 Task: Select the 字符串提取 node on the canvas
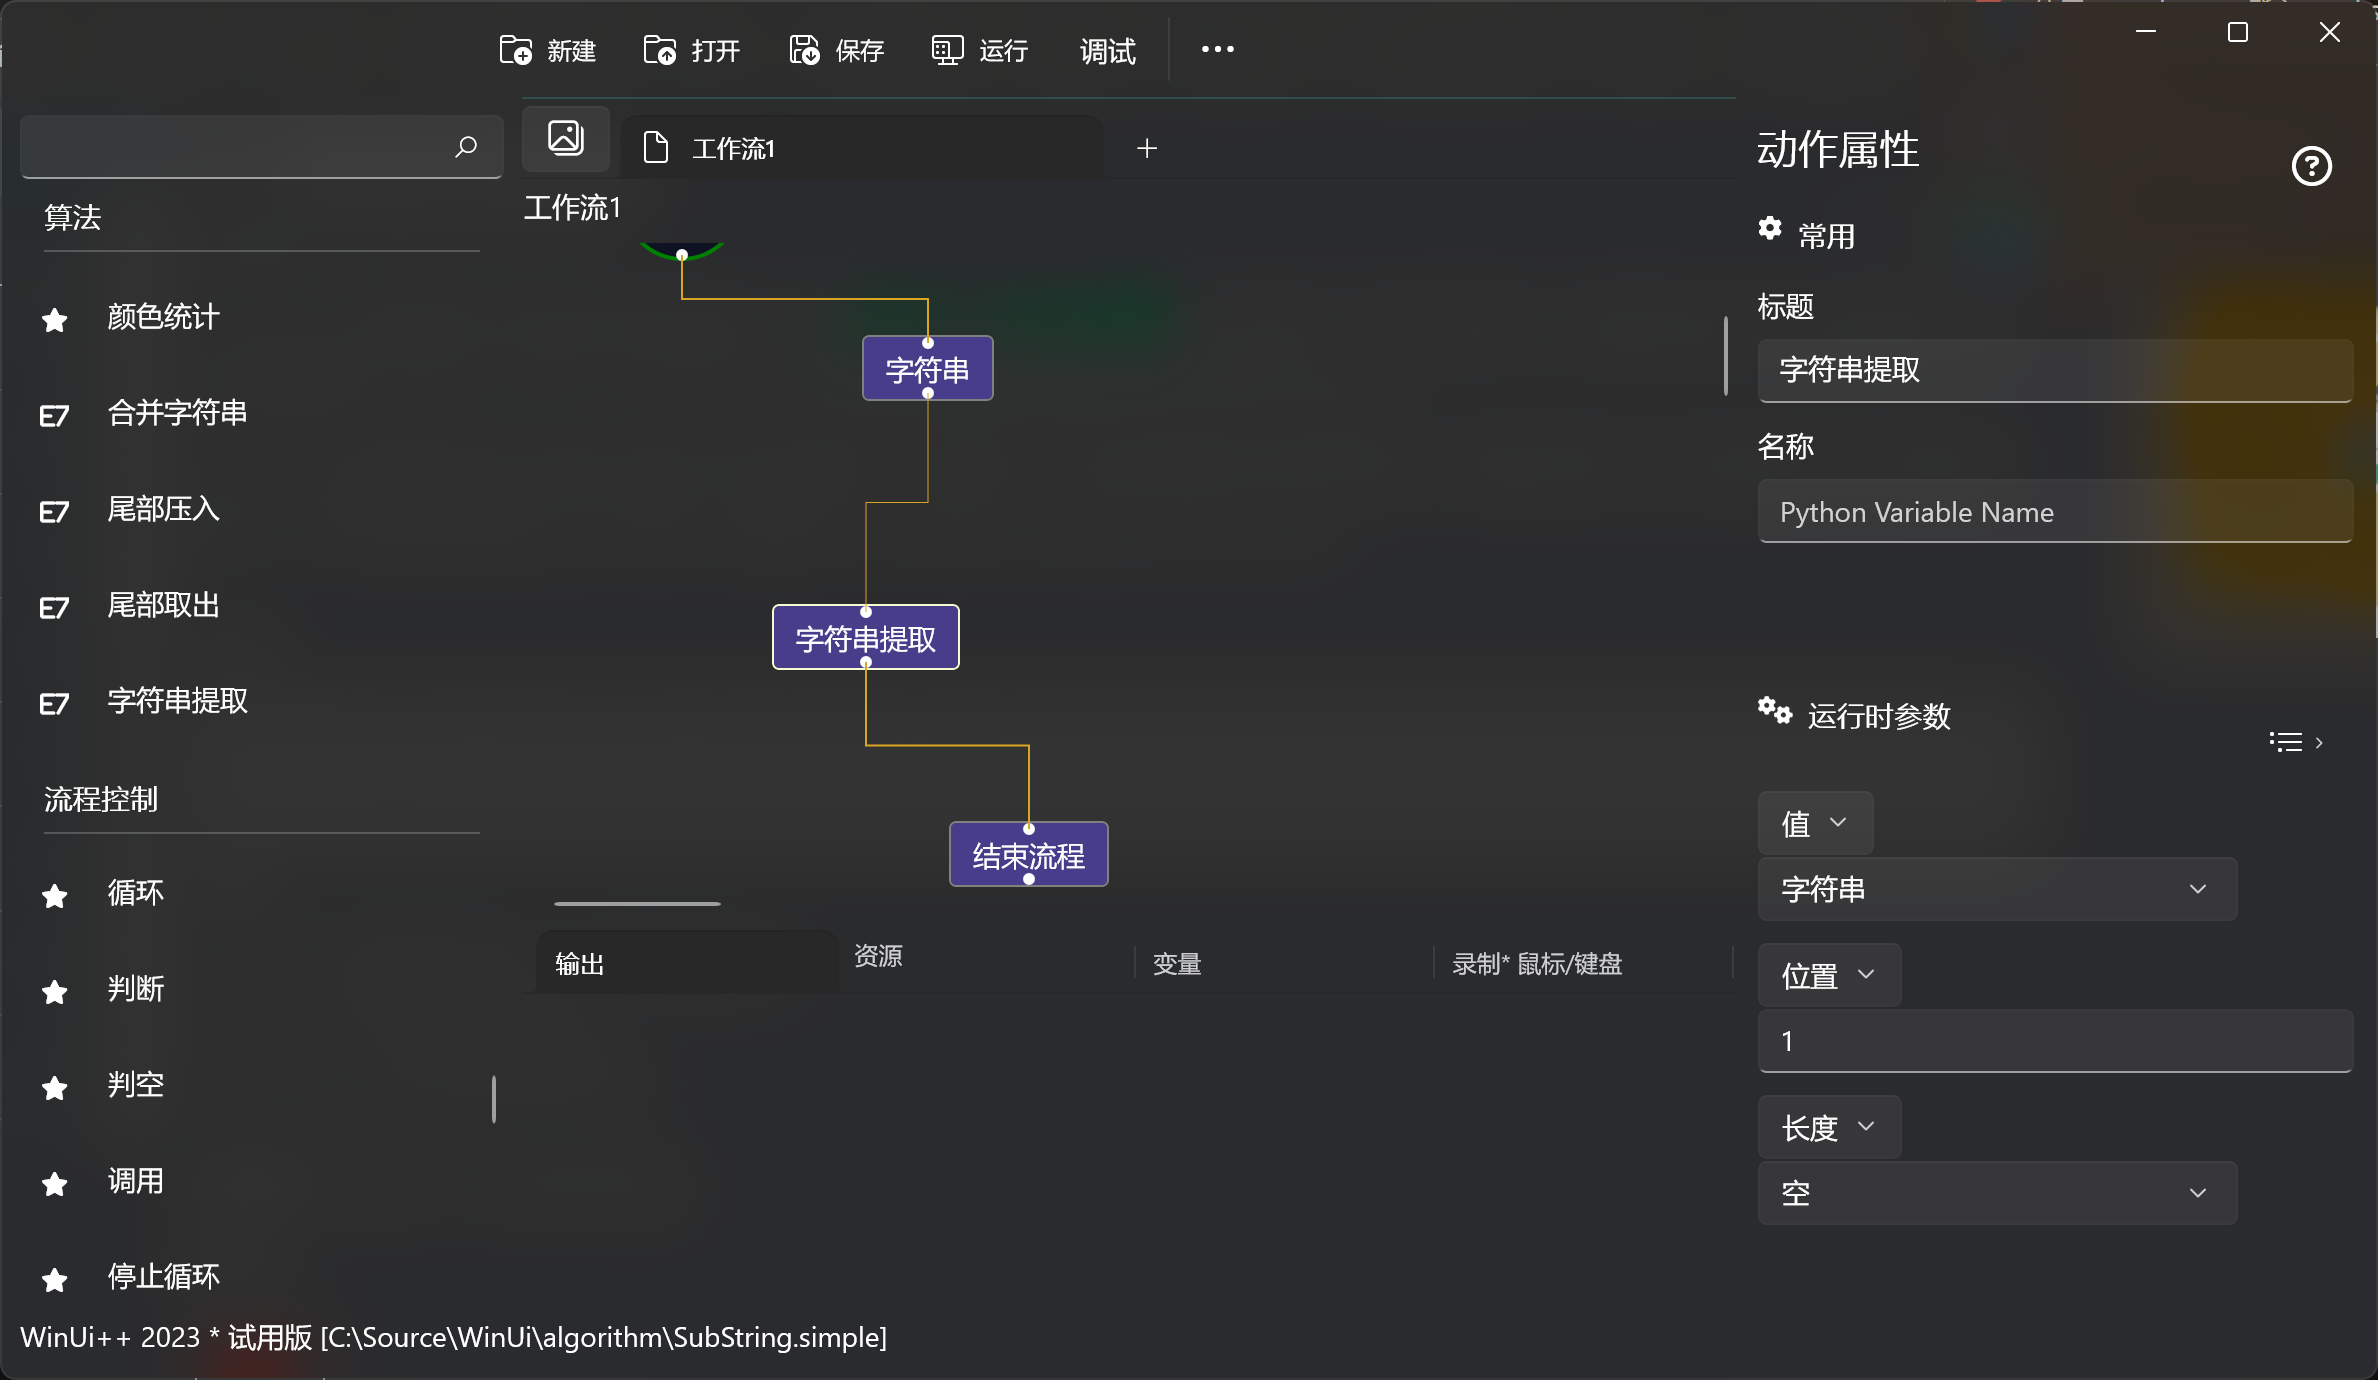point(864,636)
